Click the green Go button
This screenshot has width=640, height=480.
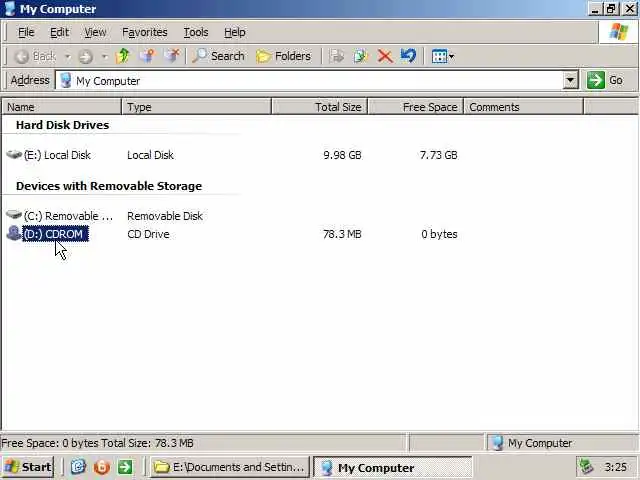[x=605, y=80]
